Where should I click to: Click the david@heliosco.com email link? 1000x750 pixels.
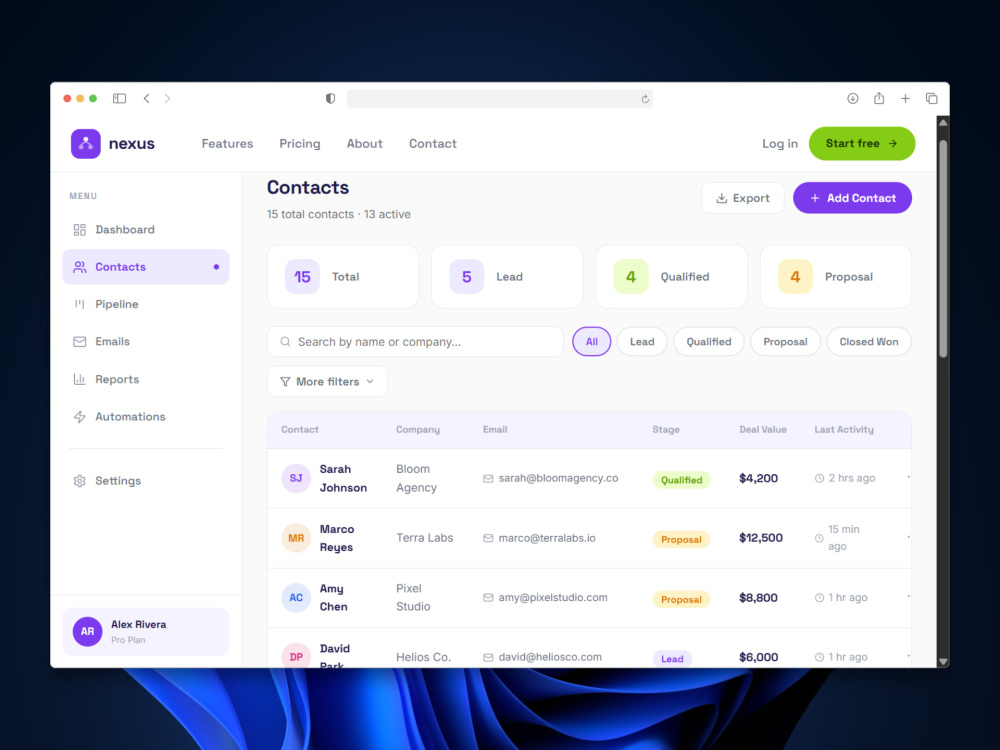550,657
